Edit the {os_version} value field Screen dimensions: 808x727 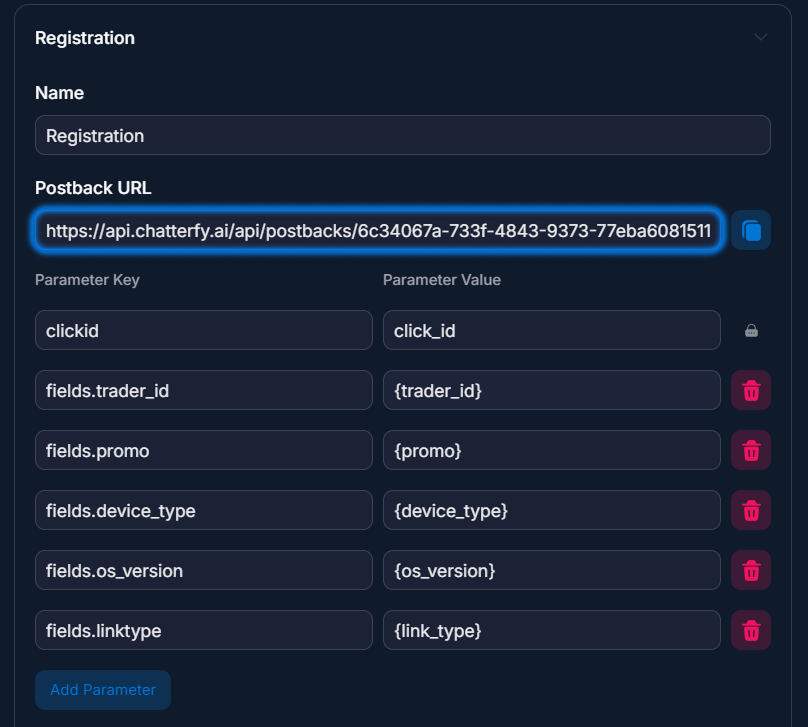[552, 570]
